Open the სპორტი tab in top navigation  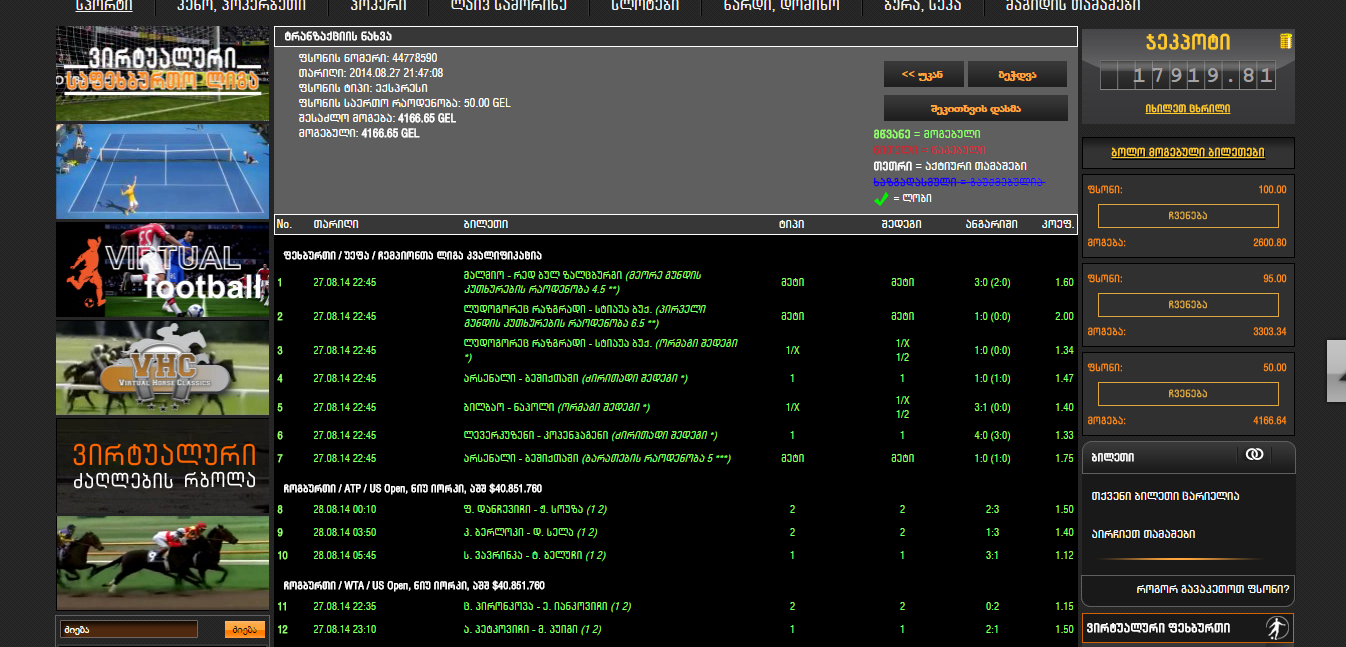coord(104,6)
